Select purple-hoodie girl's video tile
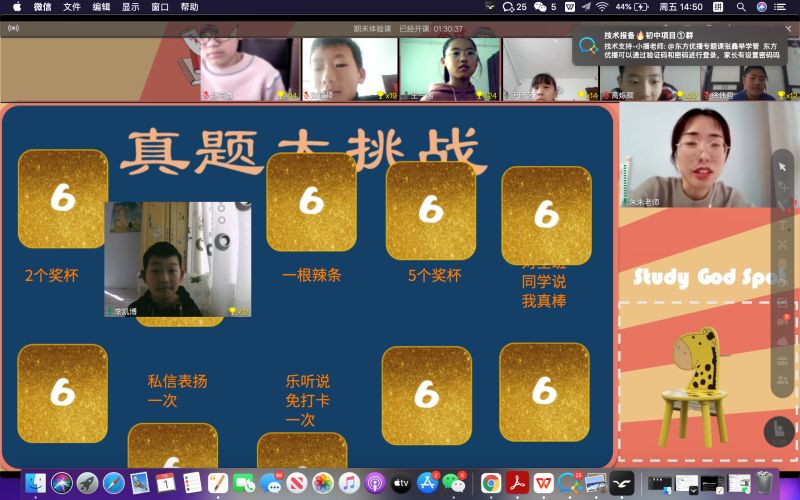This screenshot has width=800, height=500. click(449, 69)
